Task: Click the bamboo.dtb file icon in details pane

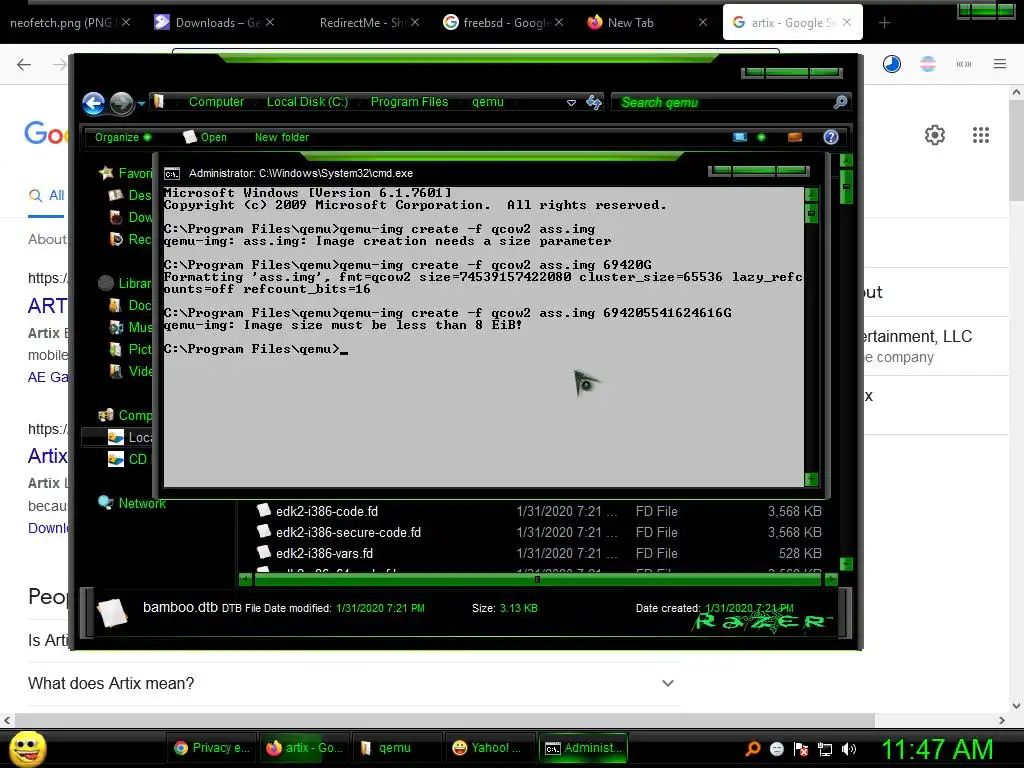Action: (x=112, y=613)
